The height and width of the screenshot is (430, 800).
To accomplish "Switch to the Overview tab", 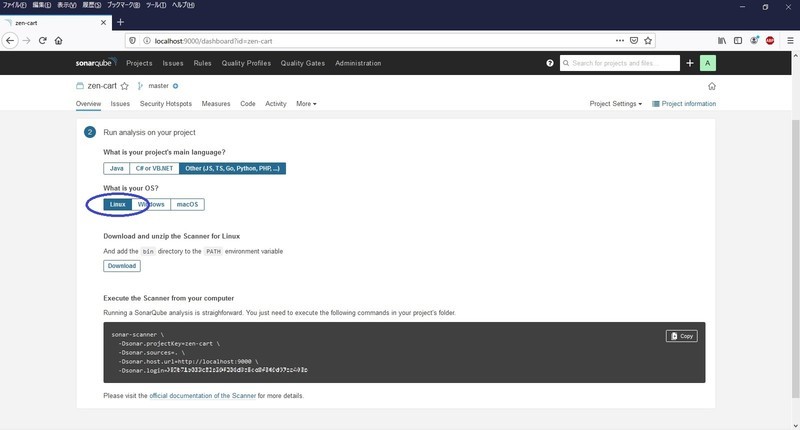I will tap(88, 104).
